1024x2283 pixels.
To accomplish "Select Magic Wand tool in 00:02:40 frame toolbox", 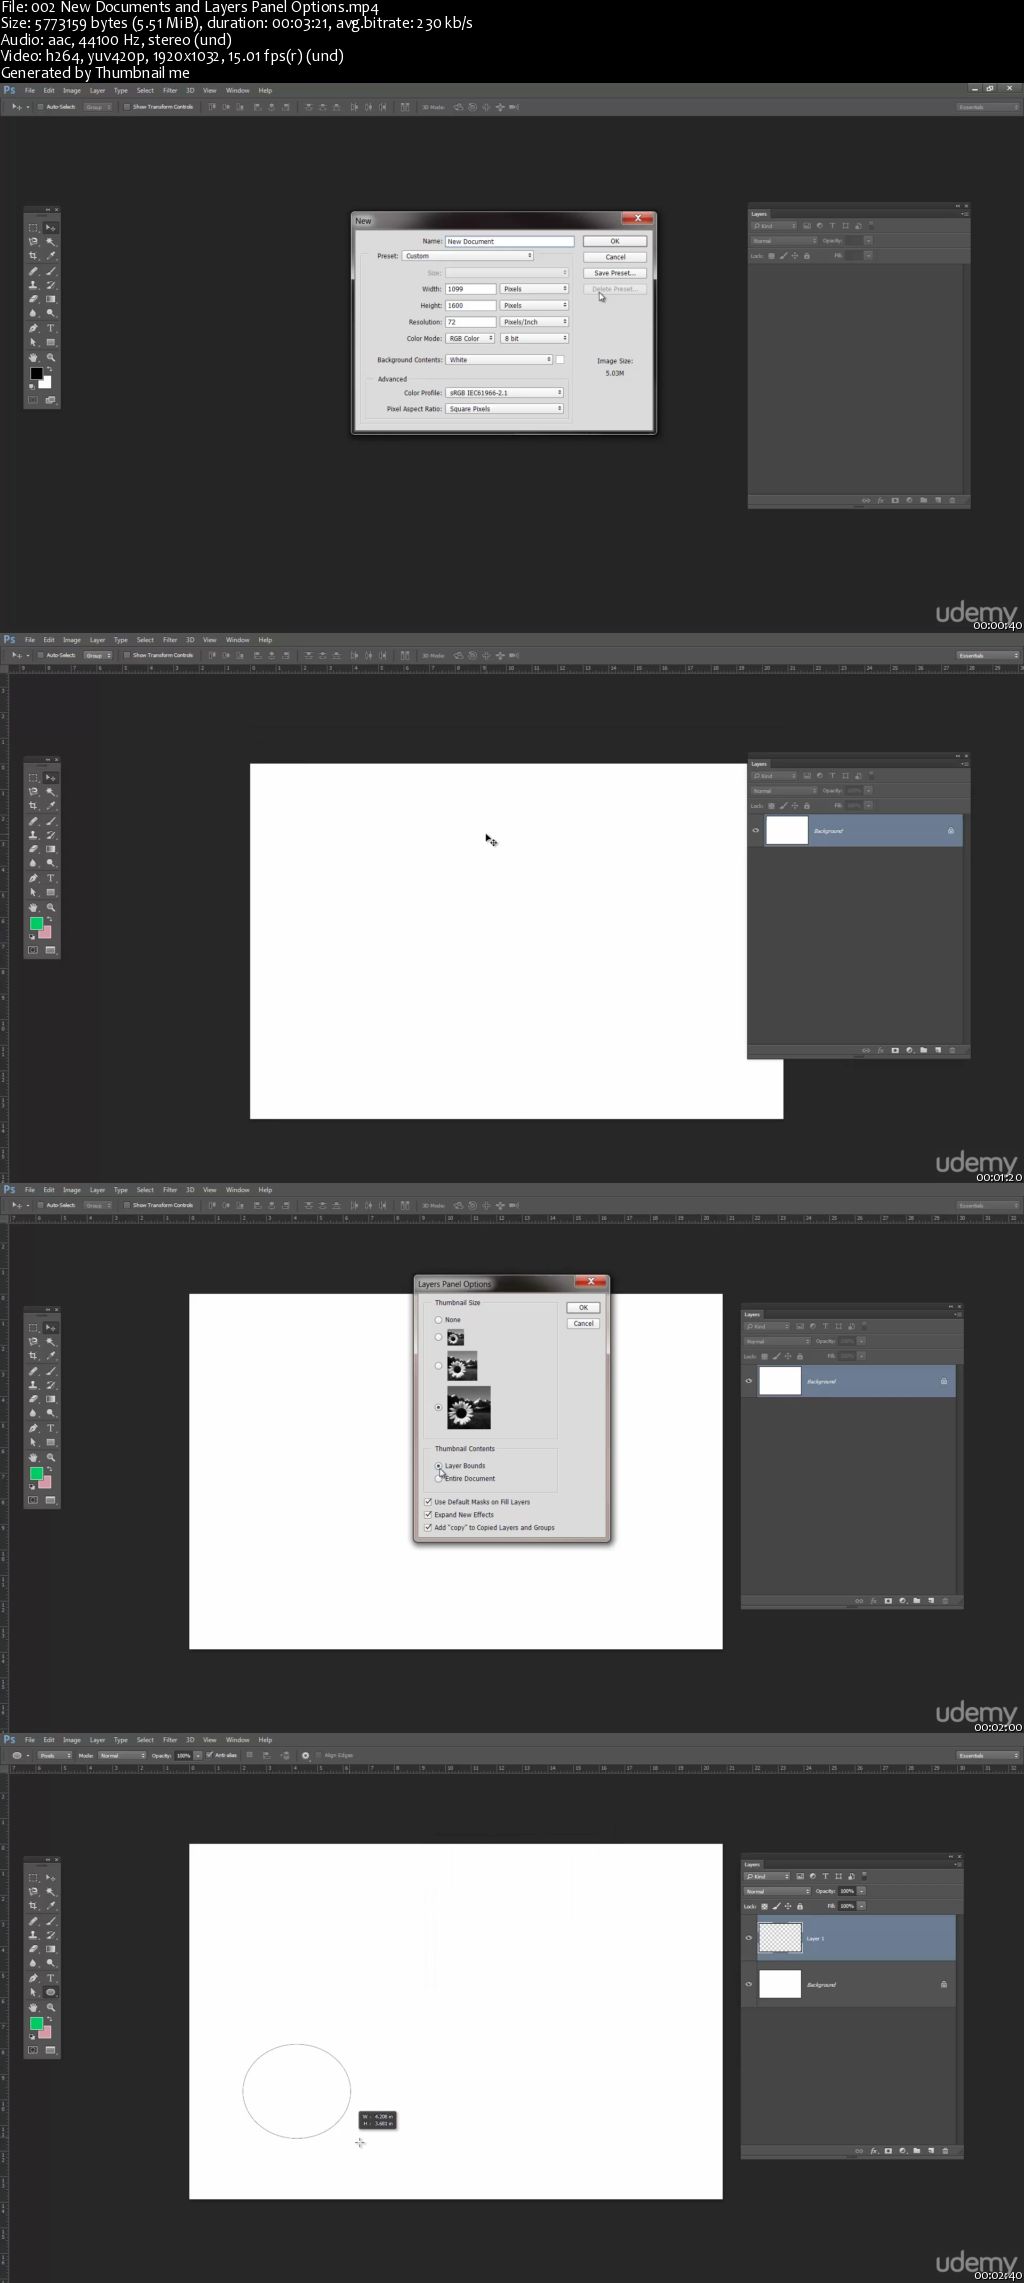I will (x=51, y=1892).
